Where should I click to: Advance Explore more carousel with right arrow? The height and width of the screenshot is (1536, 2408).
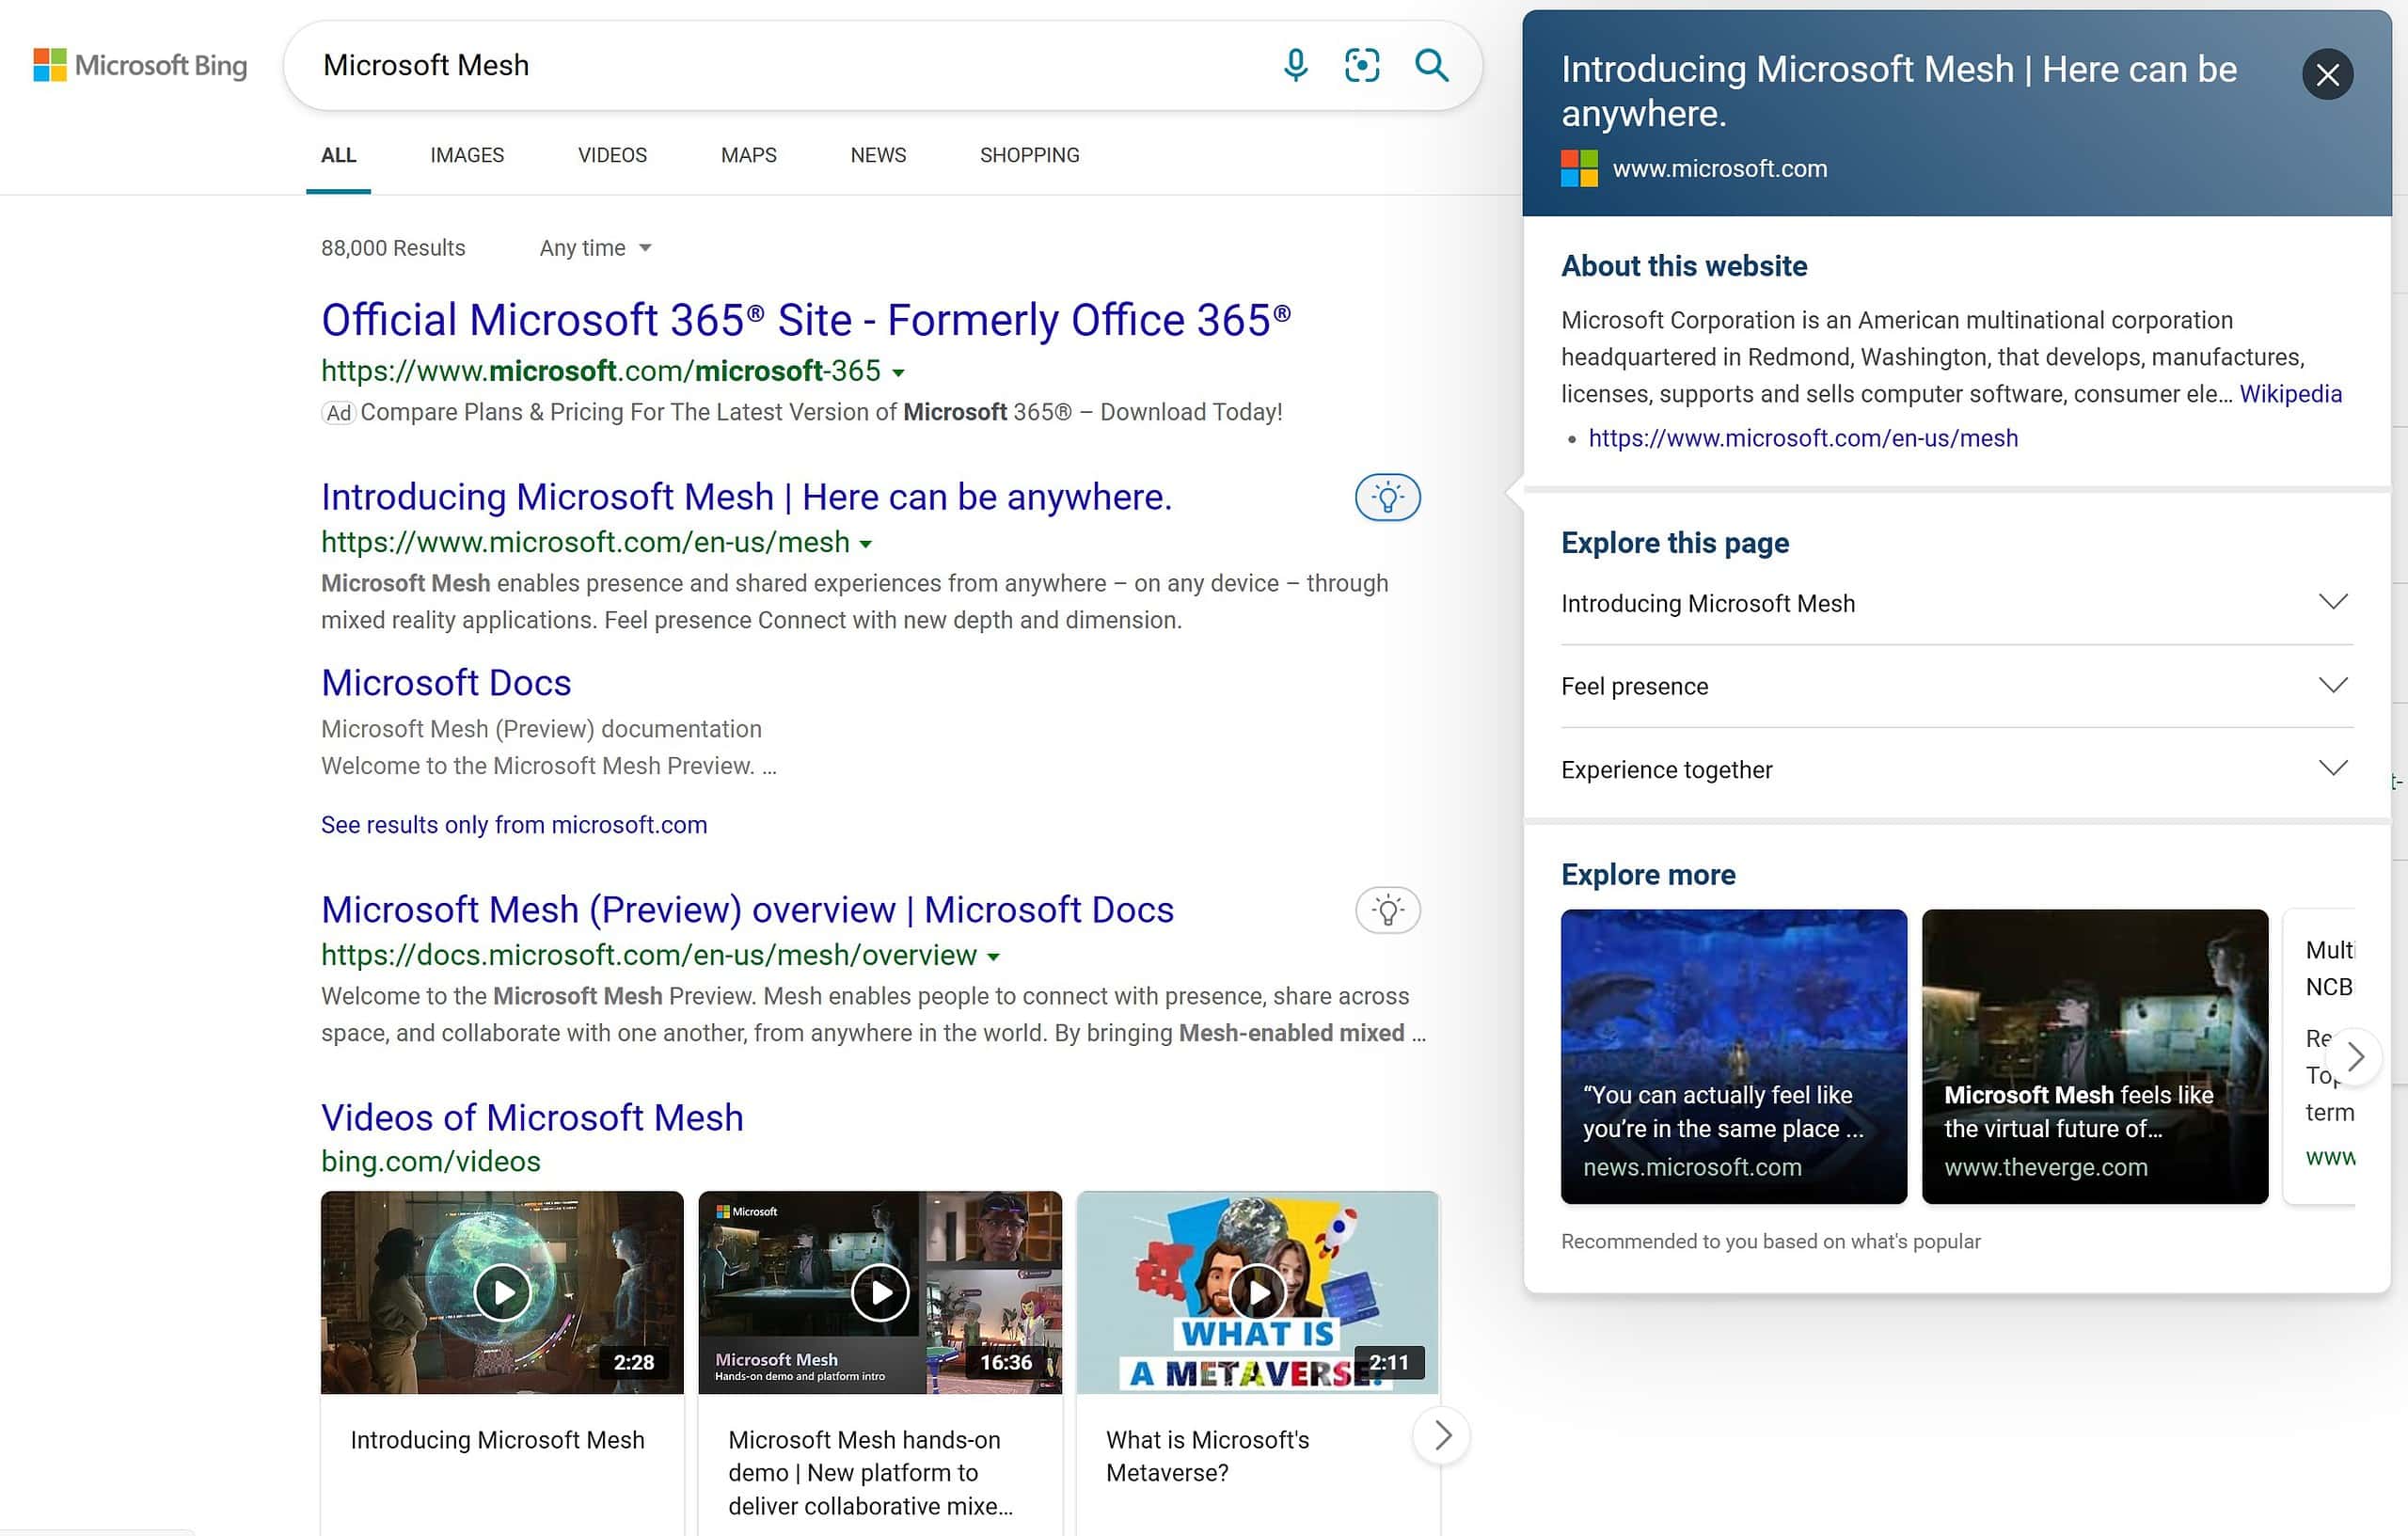coord(2355,1056)
